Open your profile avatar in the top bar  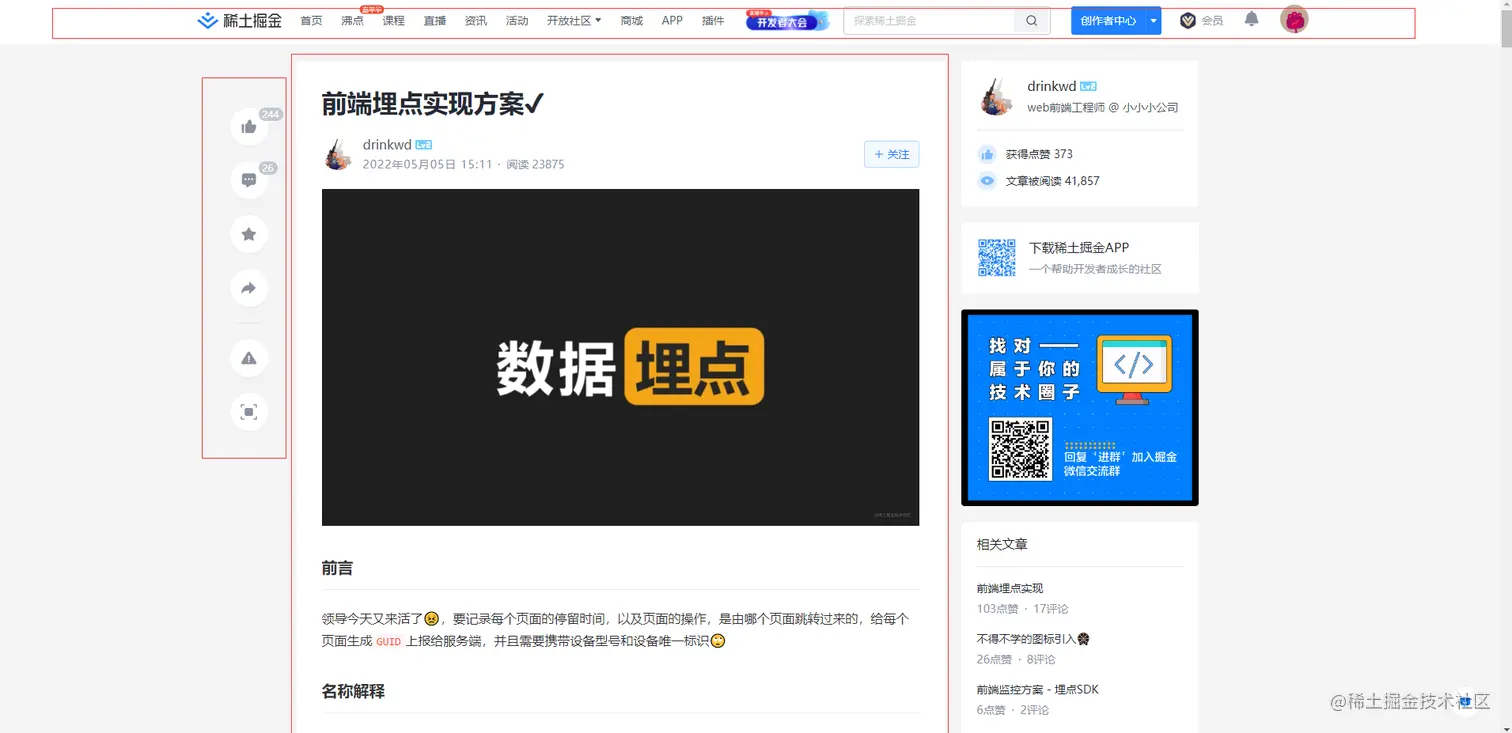pyautogui.click(x=1294, y=18)
